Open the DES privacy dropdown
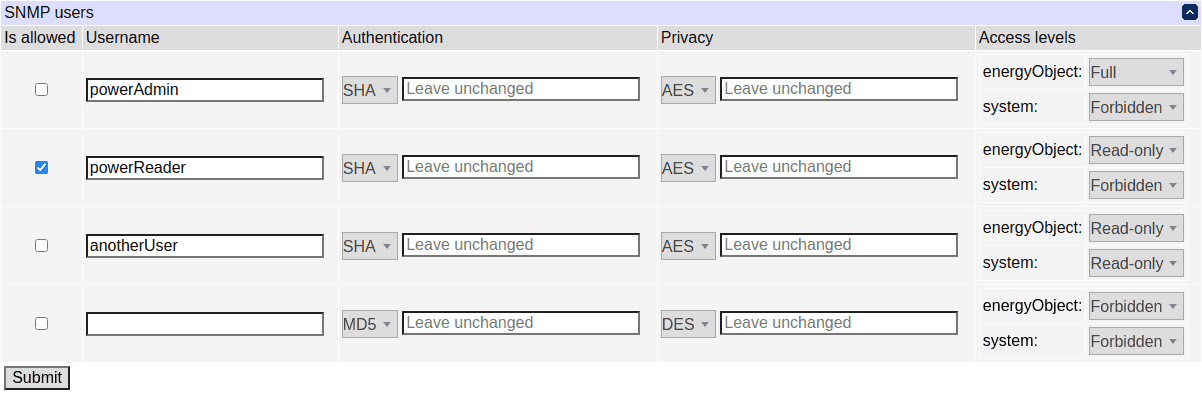The height and width of the screenshot is (394, 1202). tap(688, 324)
